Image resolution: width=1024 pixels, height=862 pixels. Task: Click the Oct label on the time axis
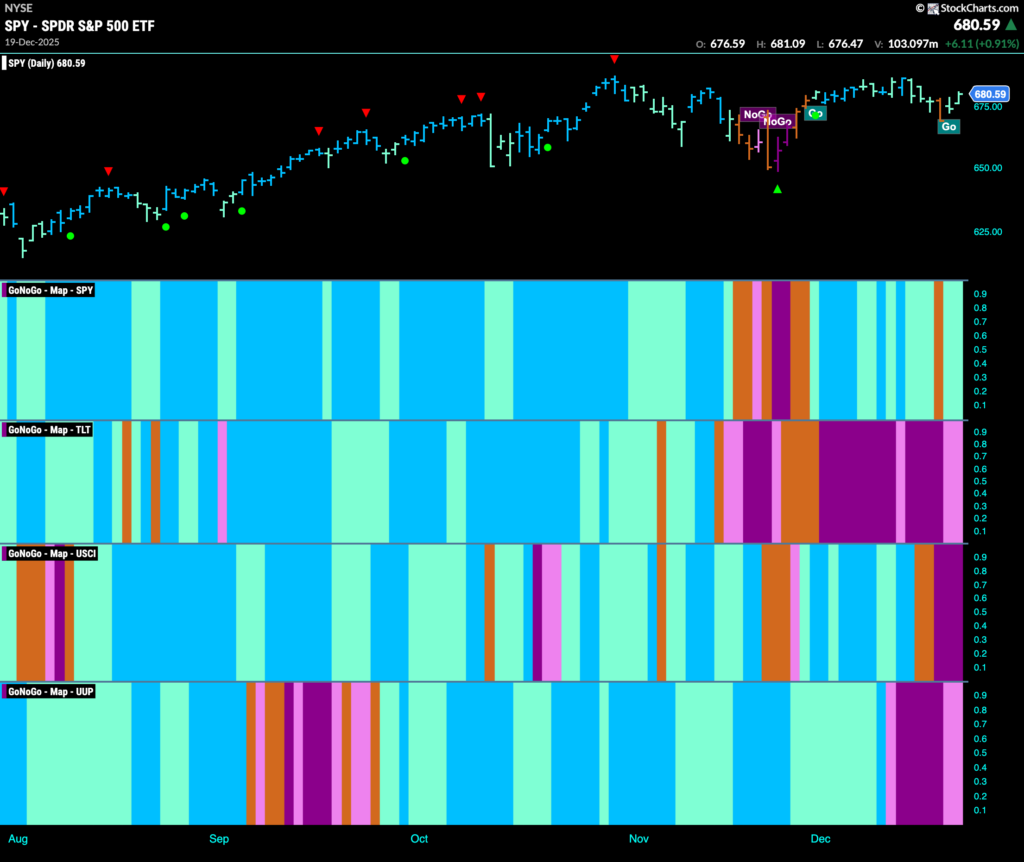[419, 839]
